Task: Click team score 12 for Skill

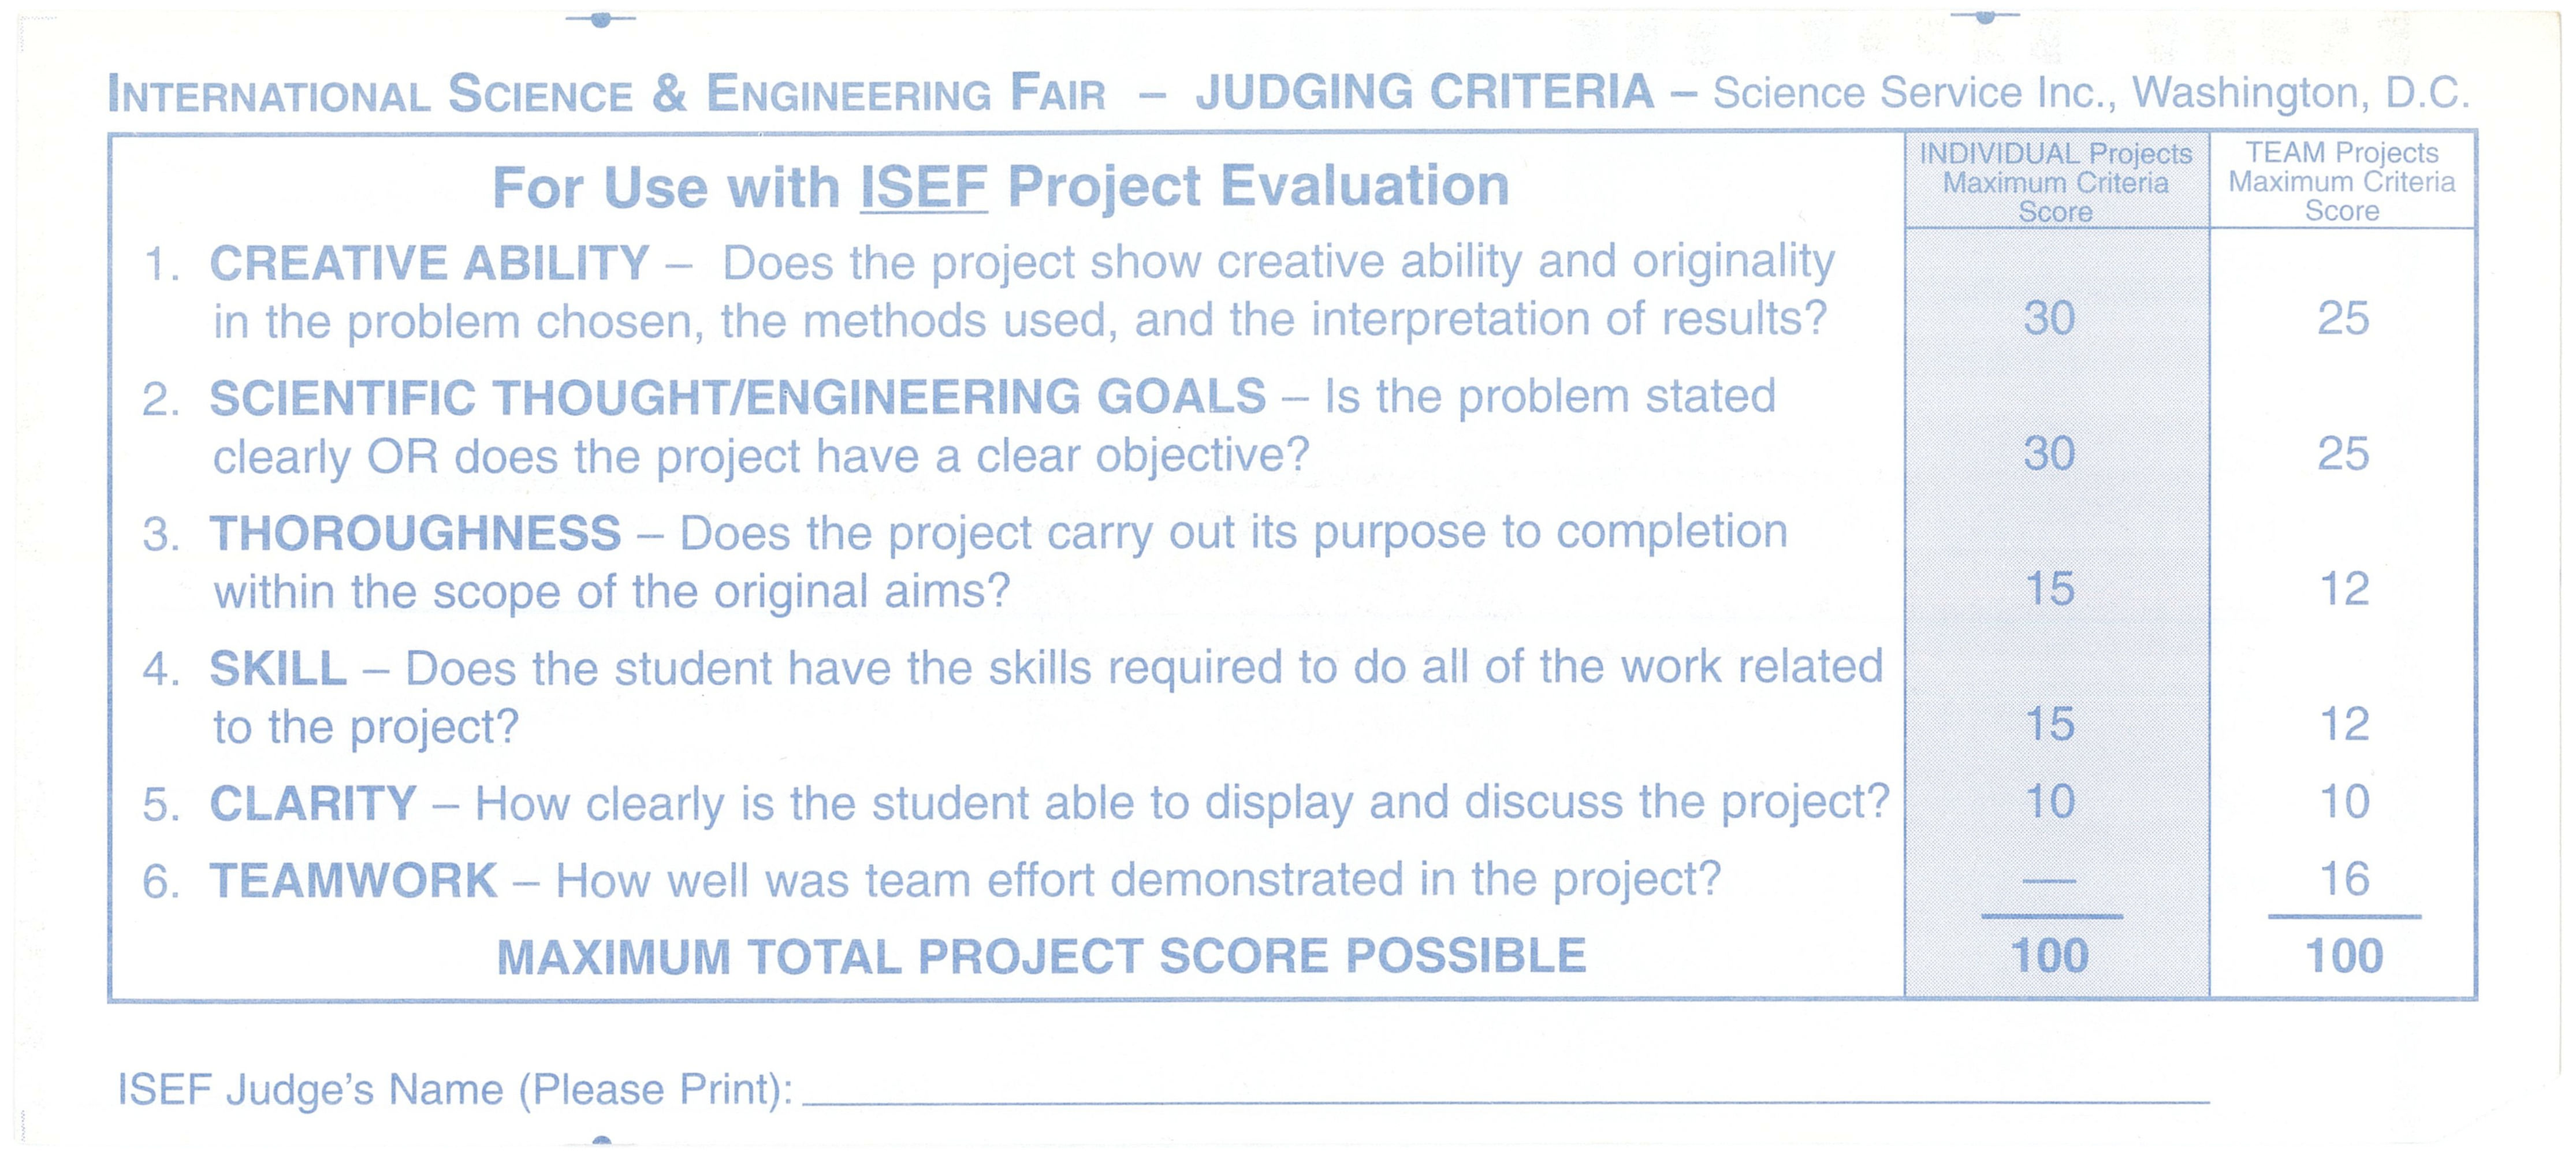Action: tap(2343, 723)
